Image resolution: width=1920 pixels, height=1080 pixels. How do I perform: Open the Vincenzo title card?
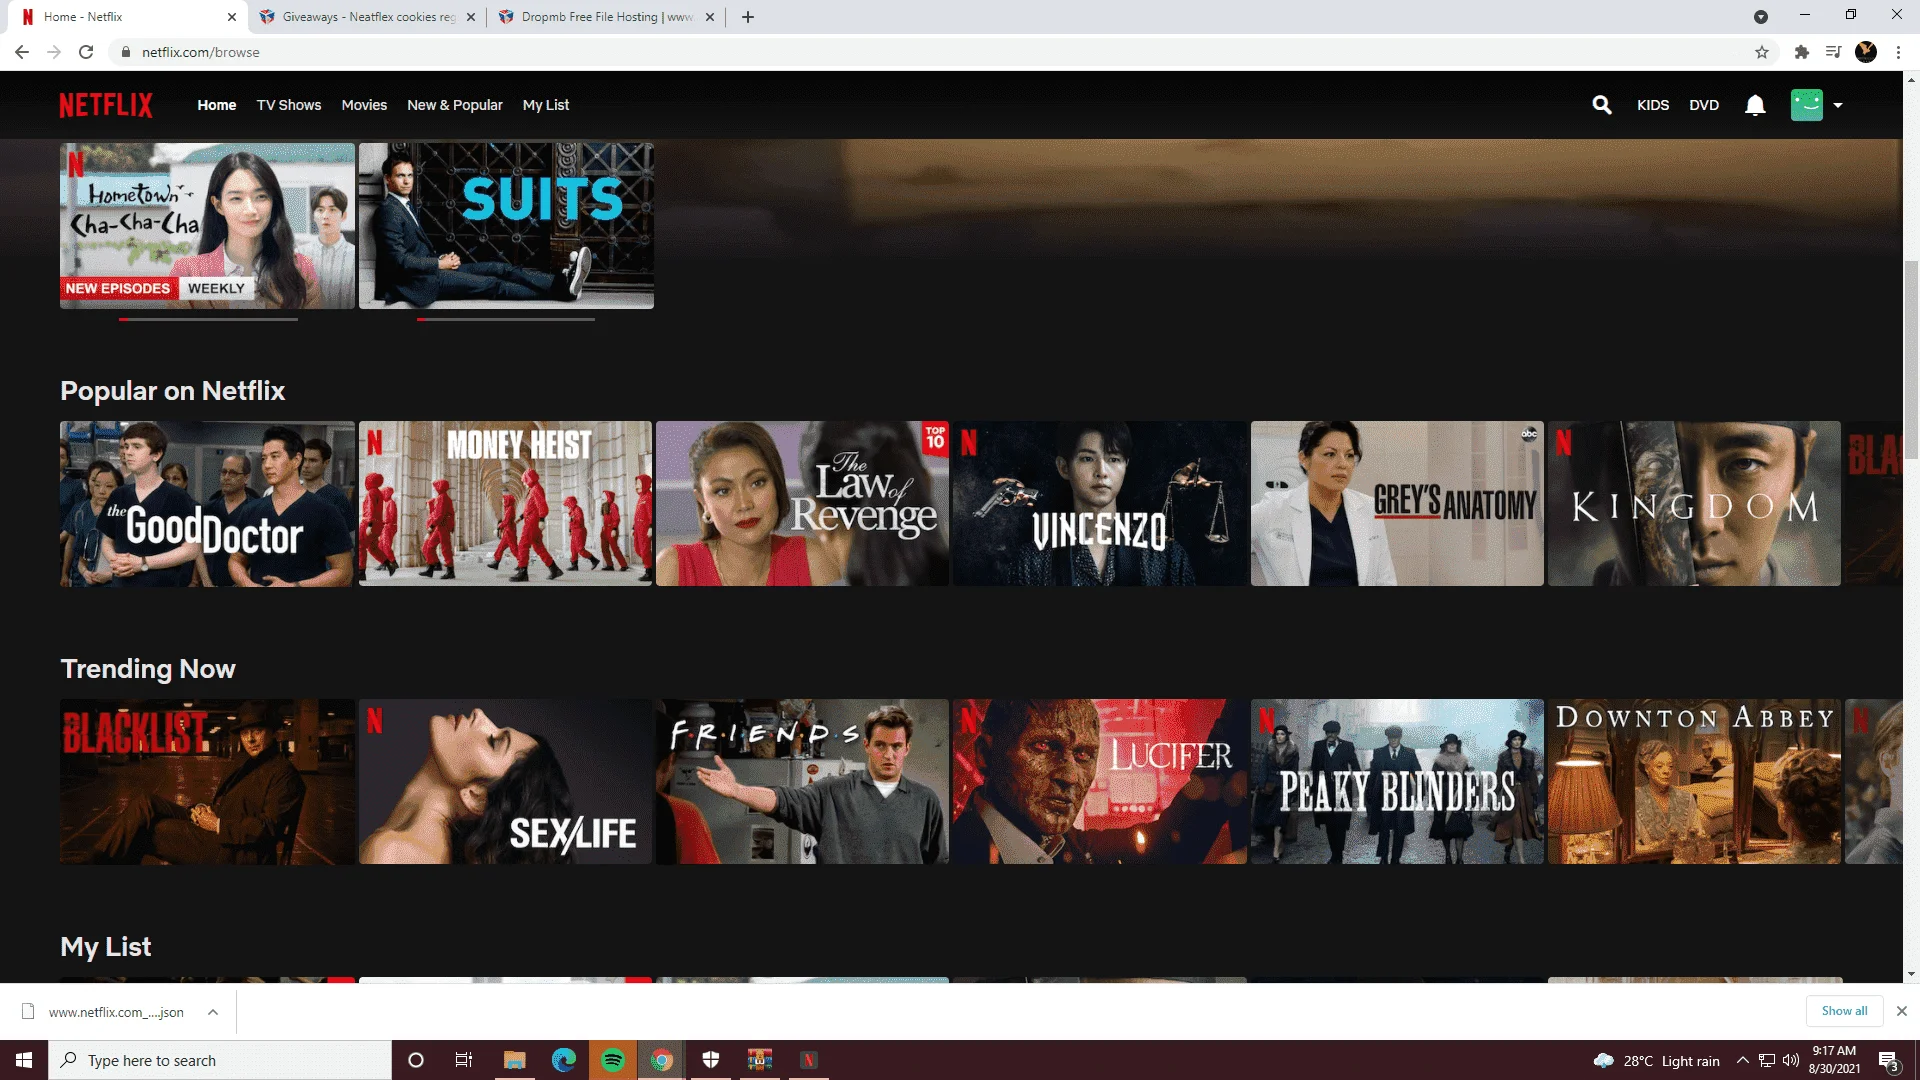point(1100,504)
